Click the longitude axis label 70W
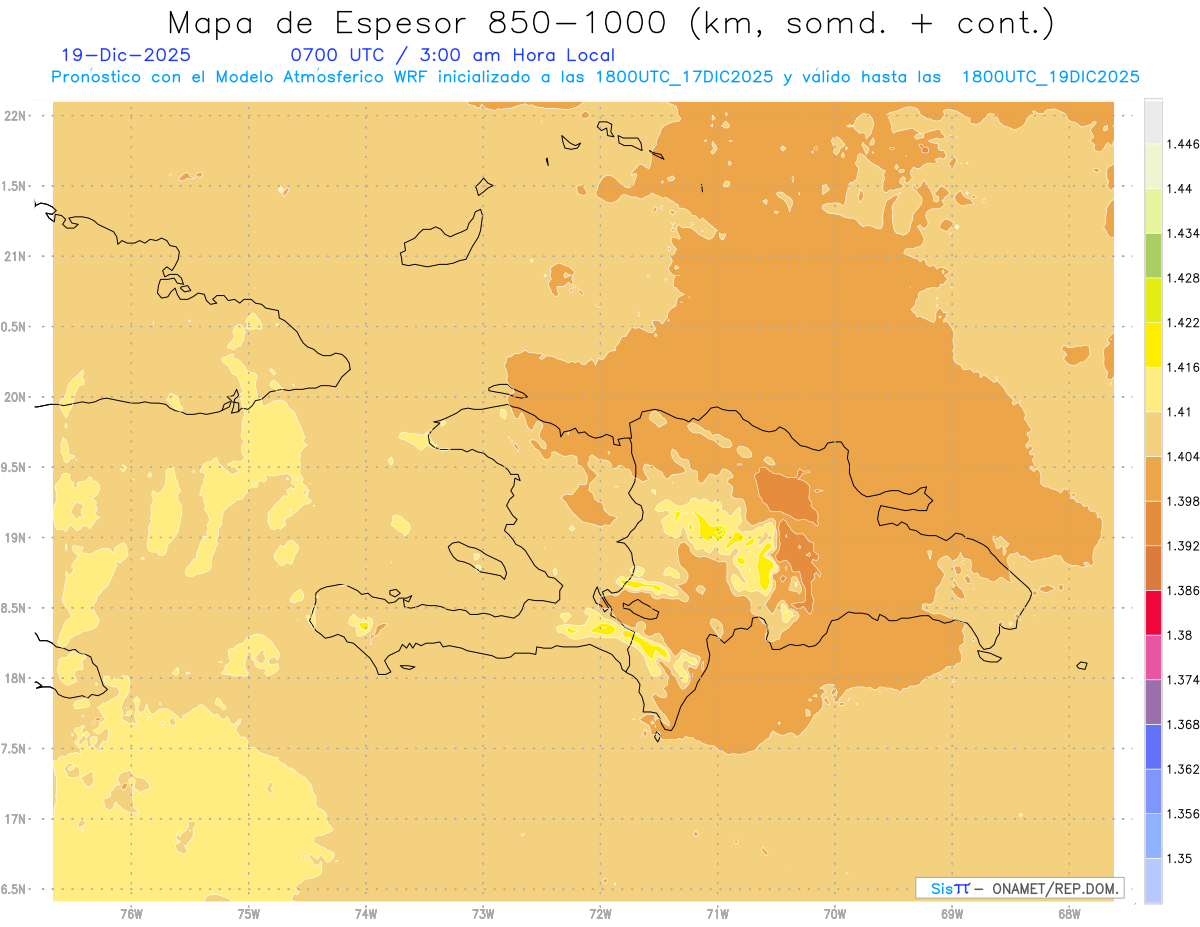 (835, 913)
